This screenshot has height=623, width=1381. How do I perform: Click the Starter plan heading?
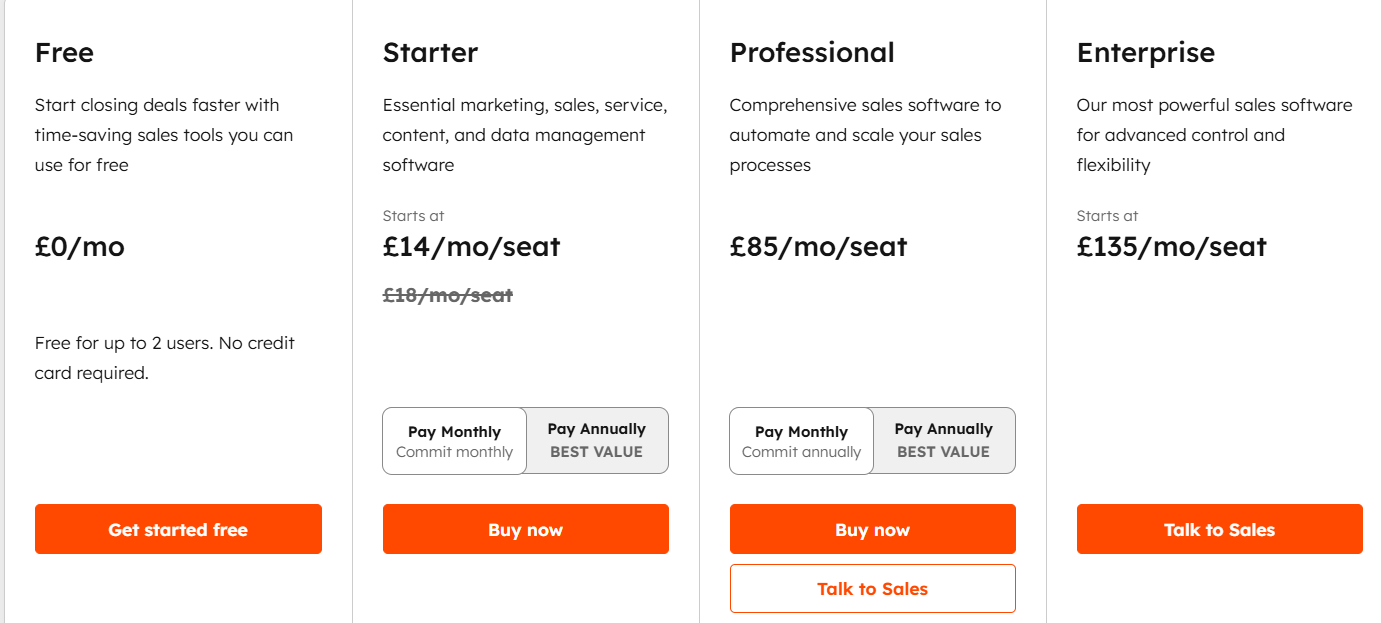pos(430,52)
